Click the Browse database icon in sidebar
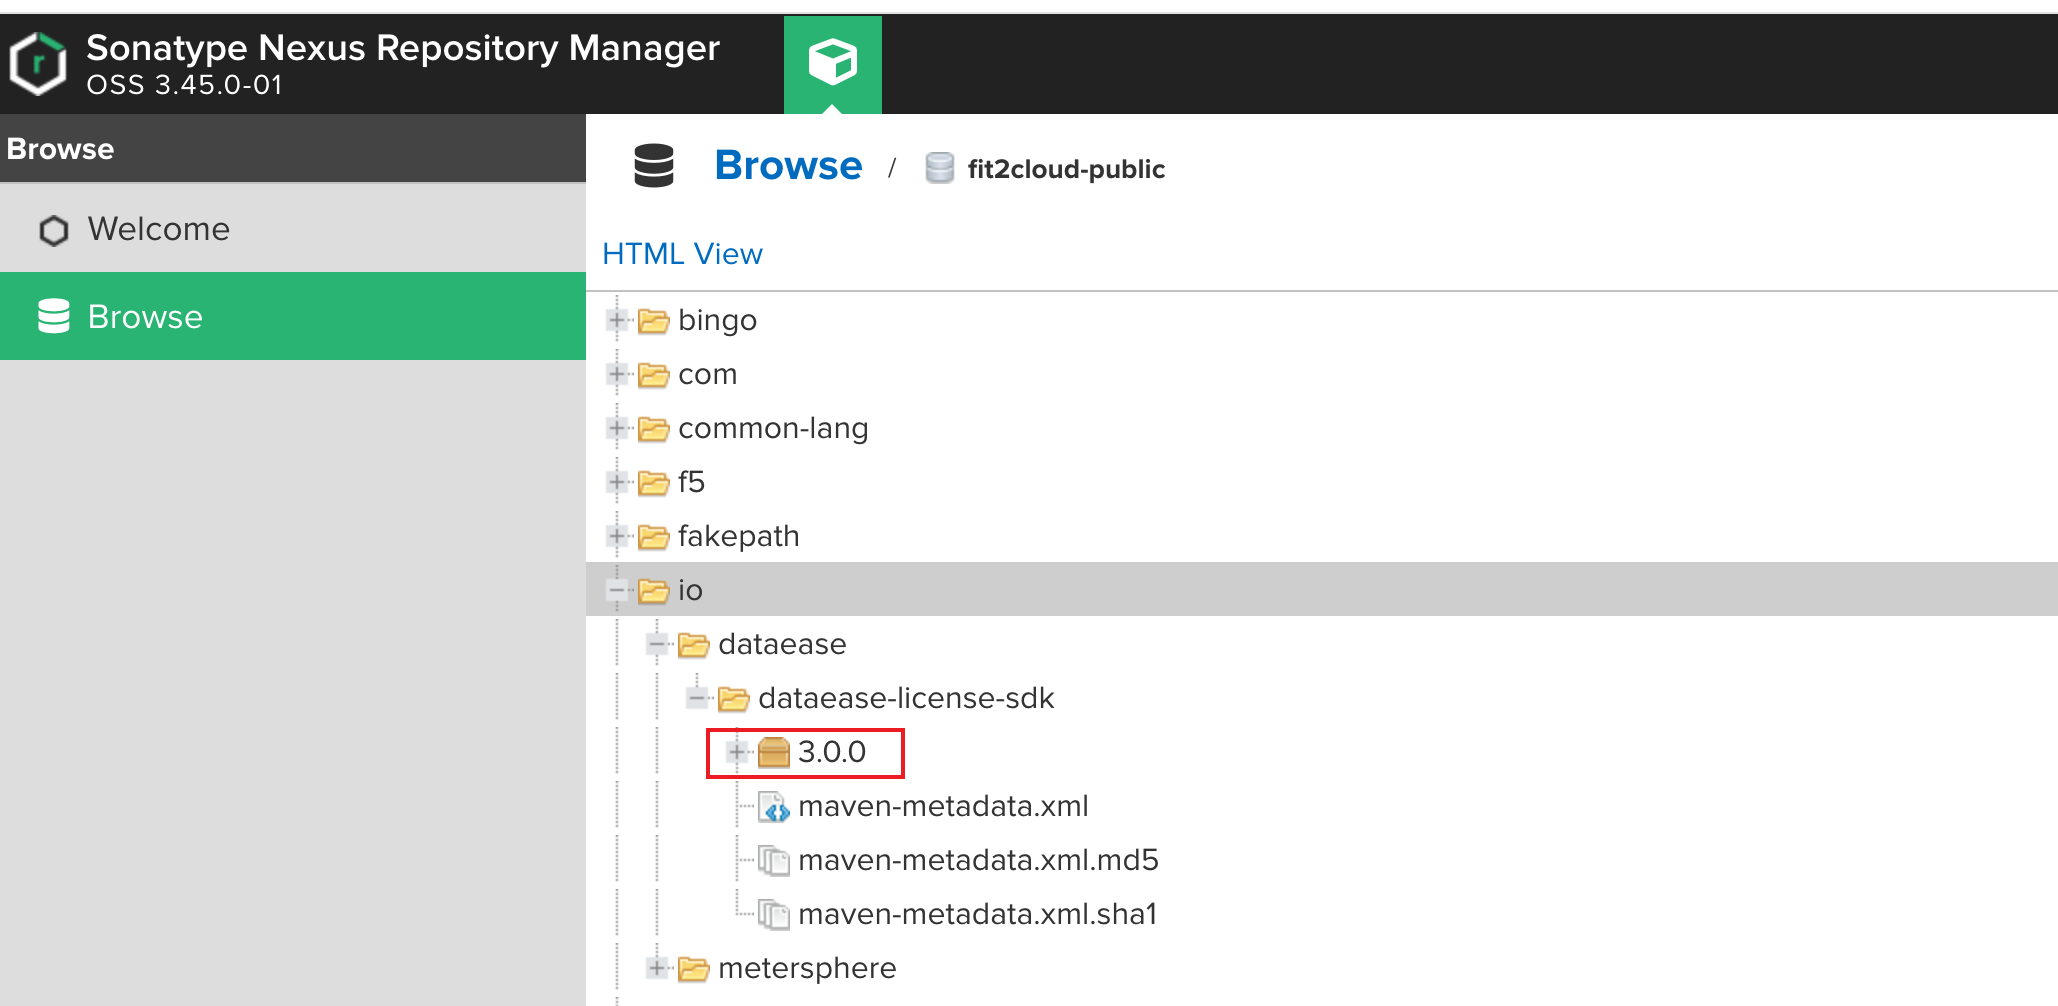The width and height of the screenshot is (2058, 1006). [54, 316]
